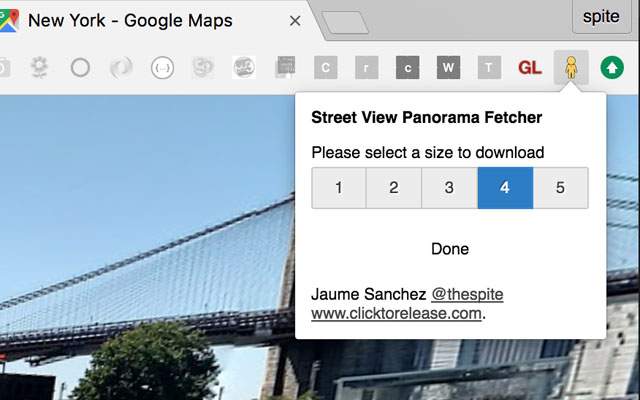Click the gray lowercase r extension icon
This screenshot has height=400, width=640.
pyautogui.click(x=367, y=67)
